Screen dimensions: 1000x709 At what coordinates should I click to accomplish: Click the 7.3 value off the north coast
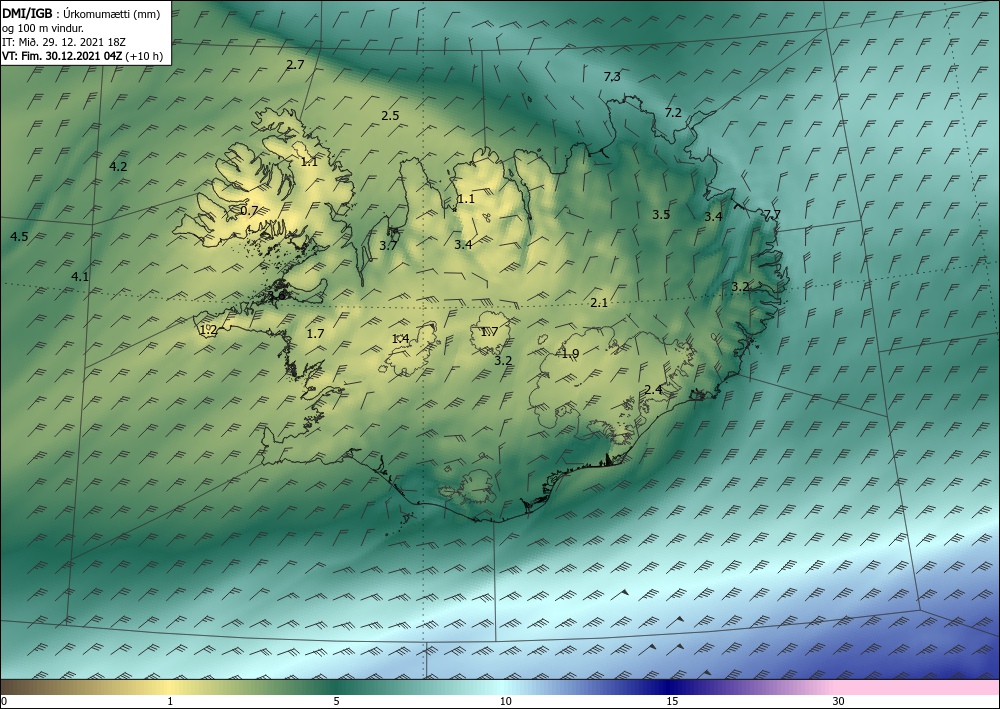pos(612,77)
